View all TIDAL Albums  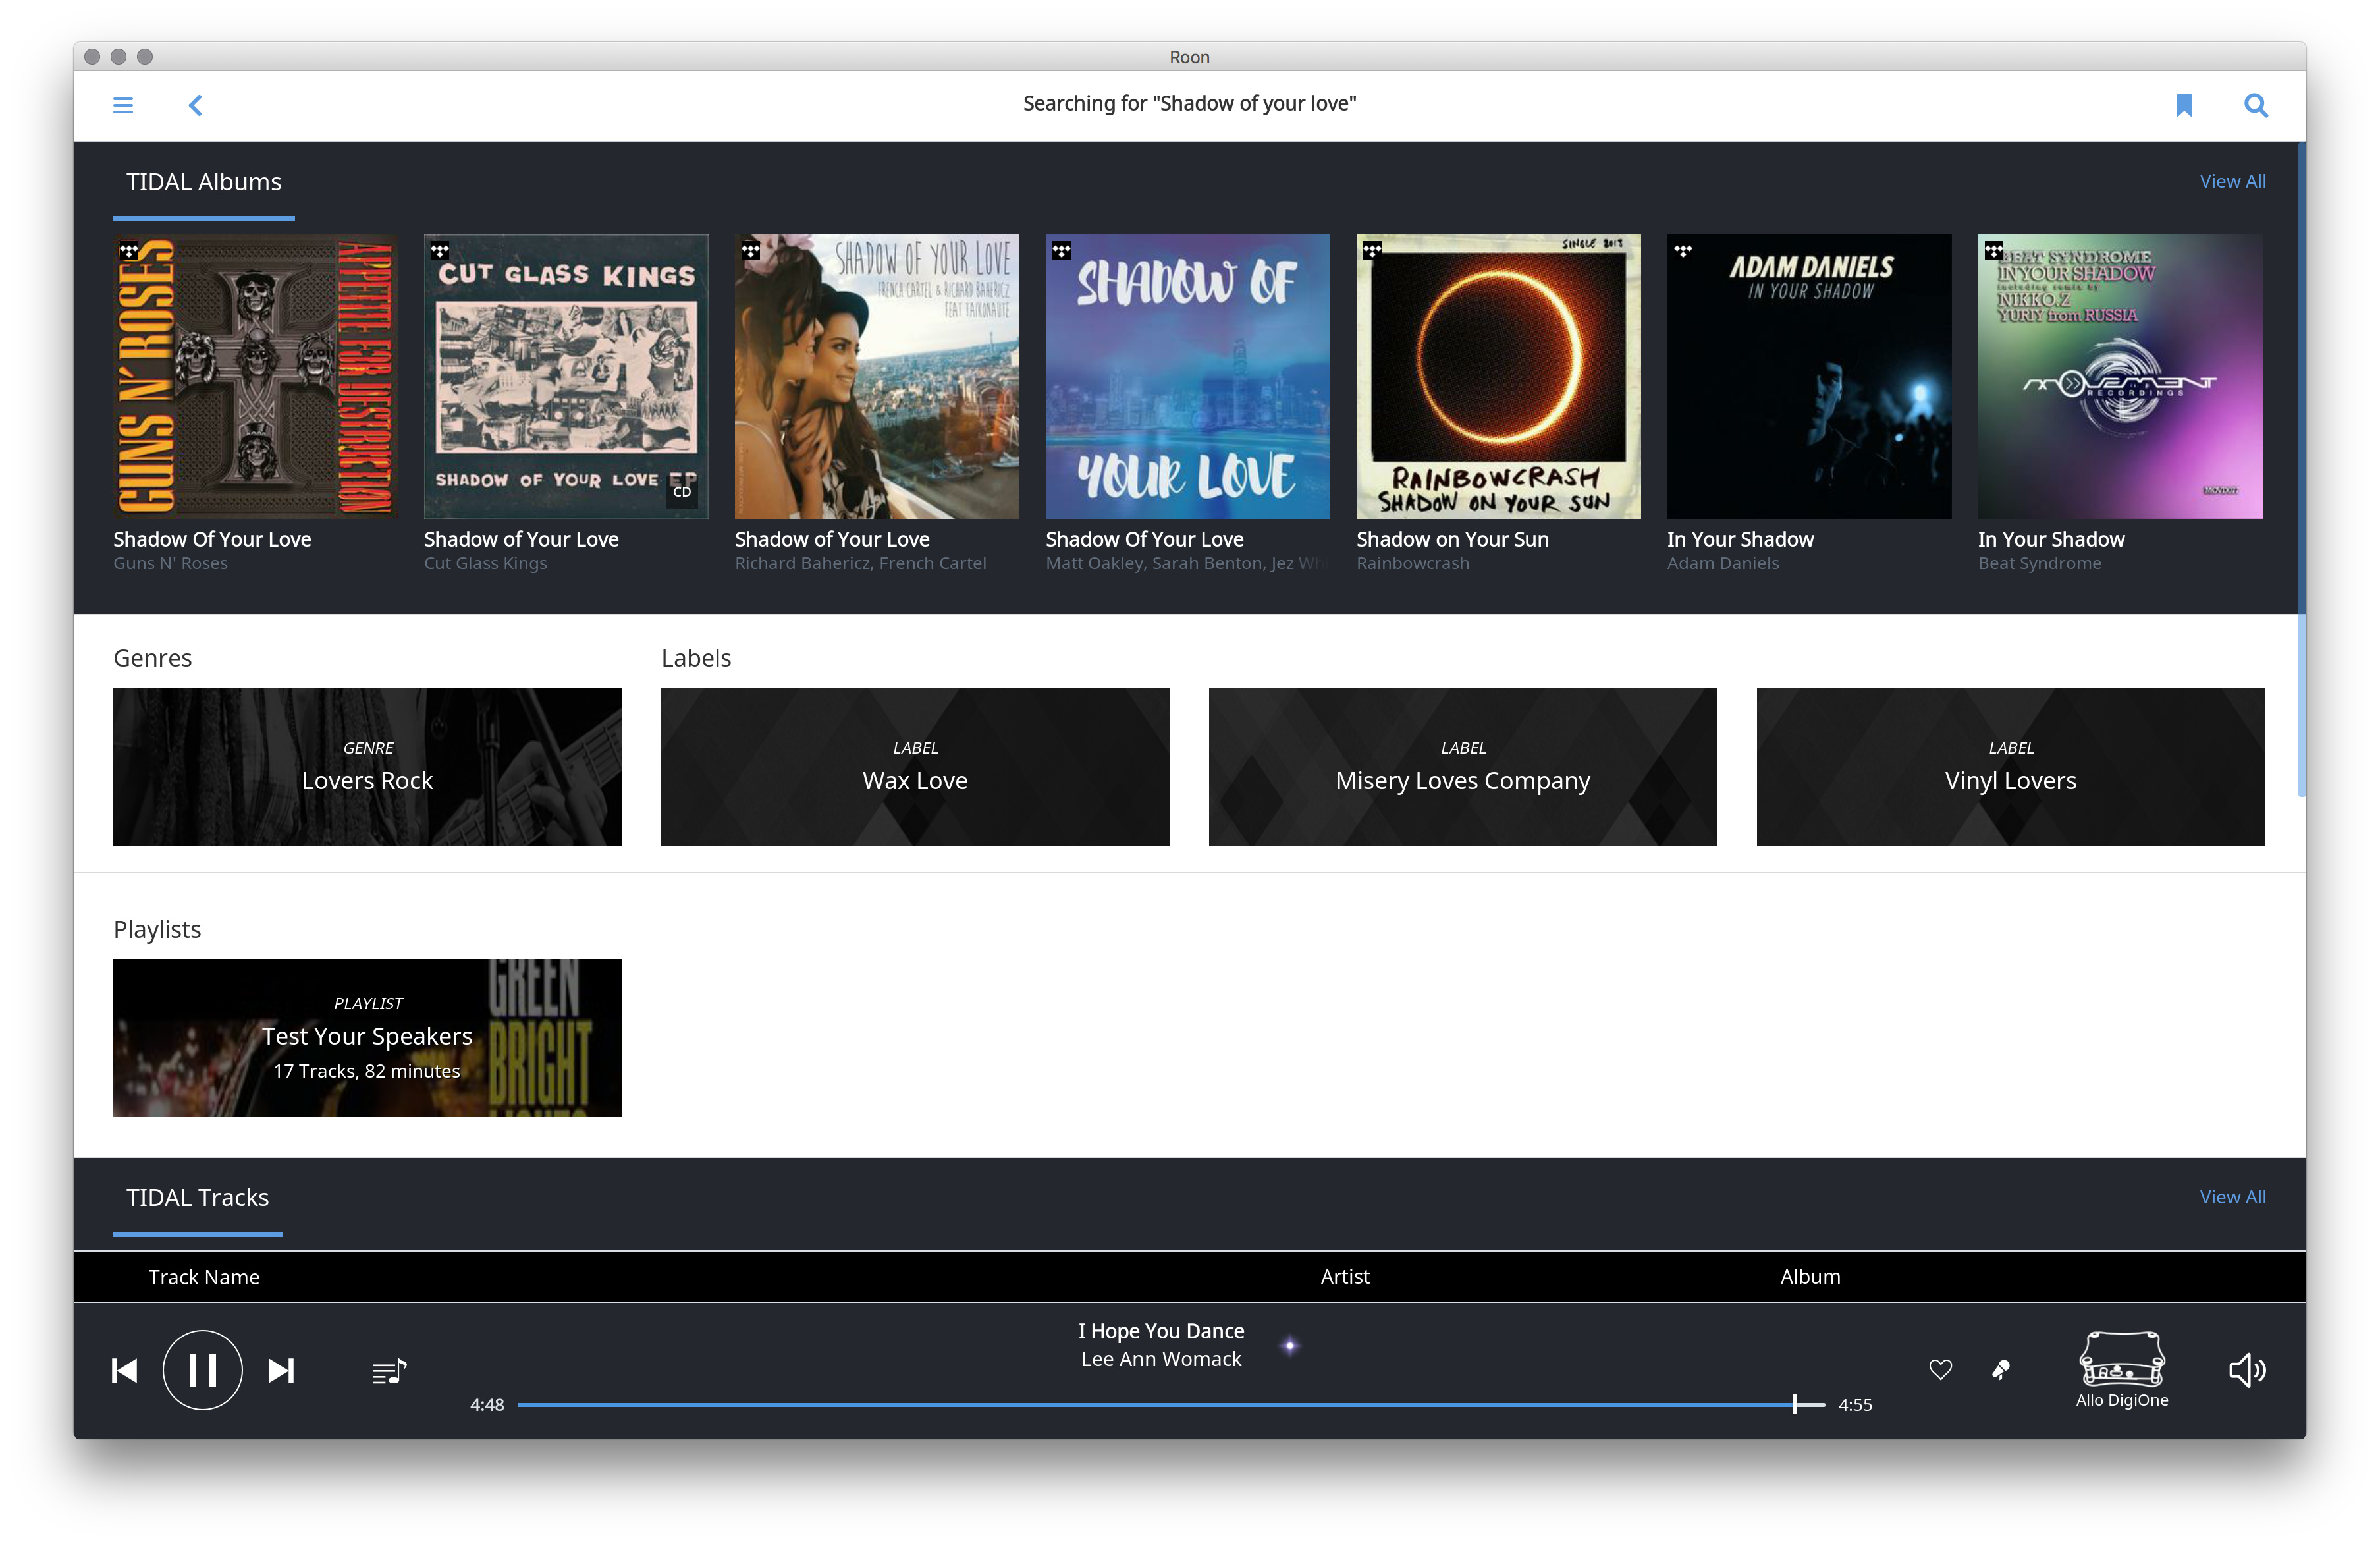2232,181
